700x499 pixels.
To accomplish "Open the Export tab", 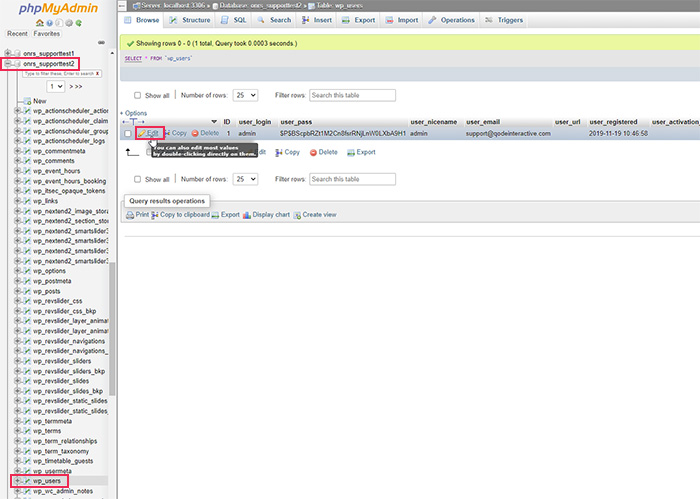I will [x=358, y=20].
